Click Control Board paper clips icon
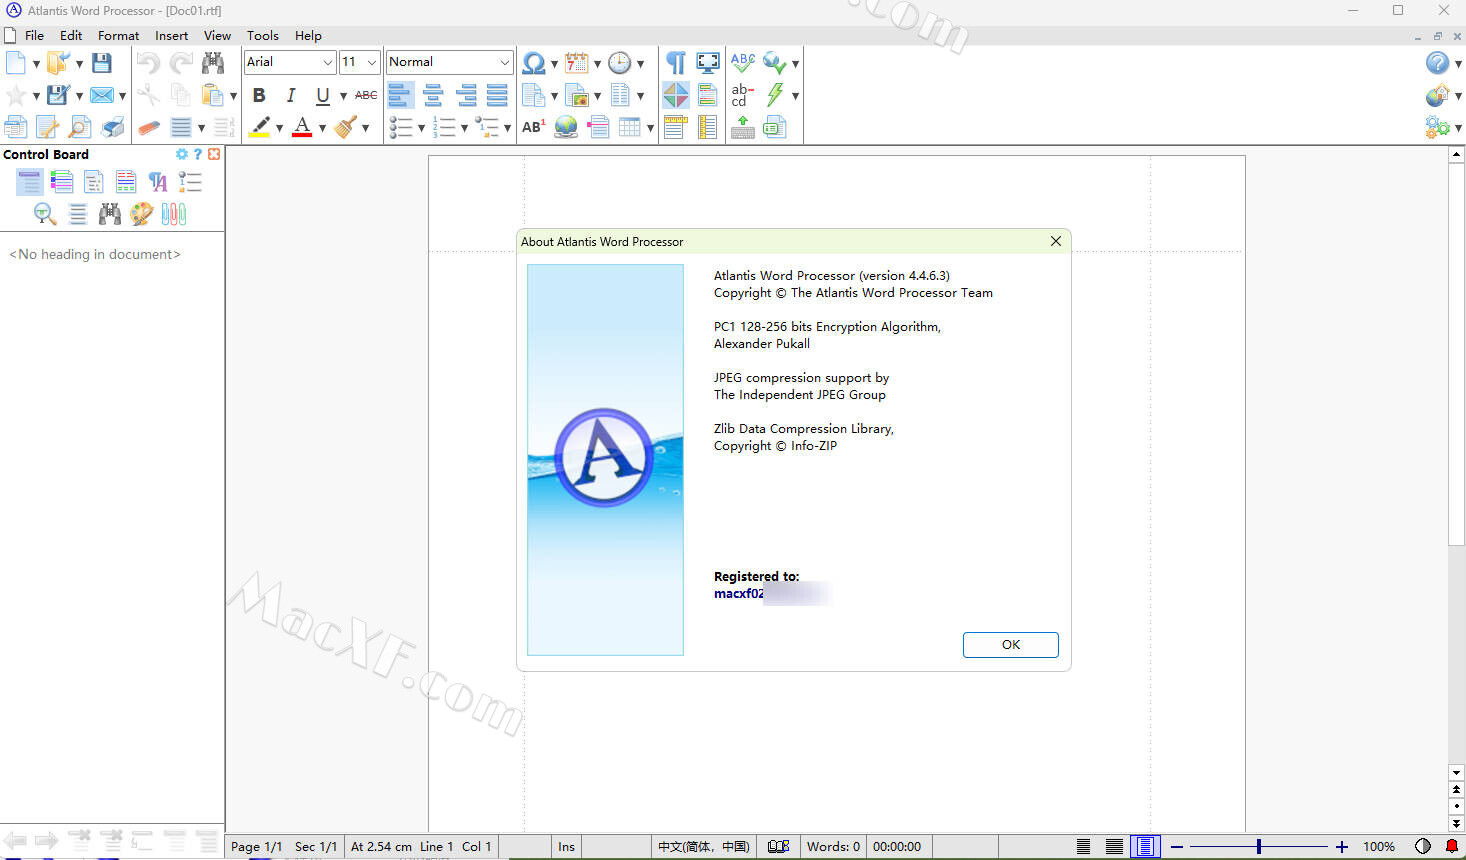1466x860 pixels. tap(174, 213)
